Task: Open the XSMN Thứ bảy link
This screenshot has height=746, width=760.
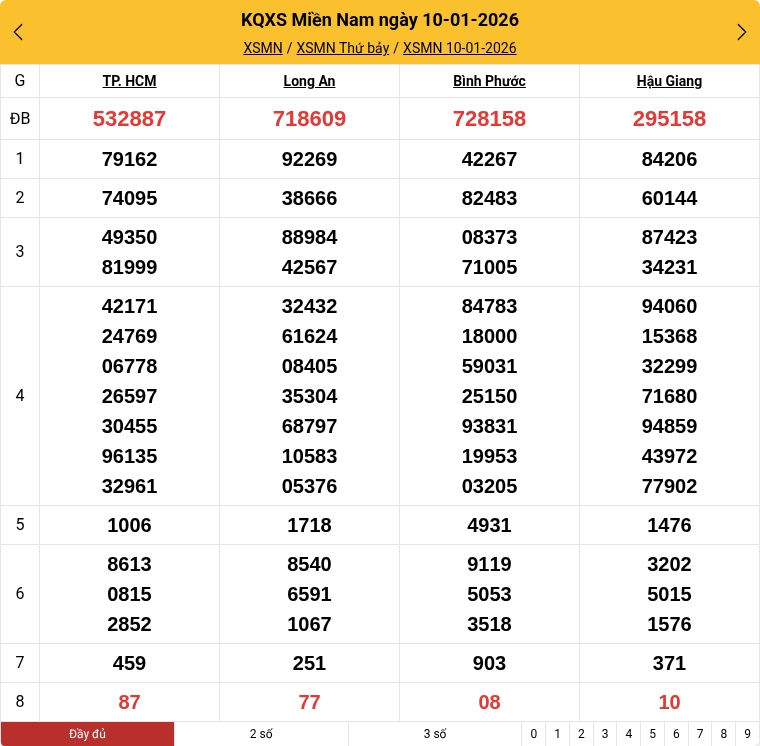Action: (x=343, y=48)
